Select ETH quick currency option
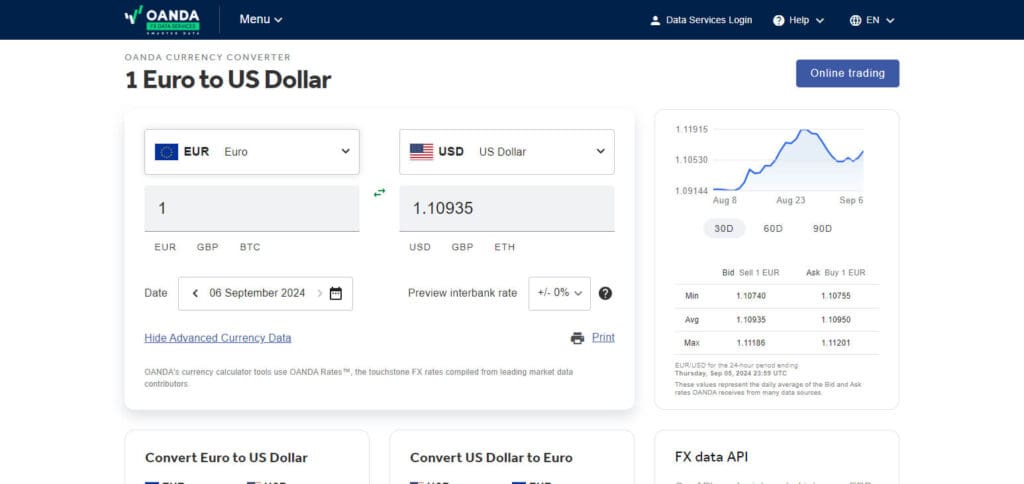Screen dimensions: 1024x484 (x=505, y=248)
